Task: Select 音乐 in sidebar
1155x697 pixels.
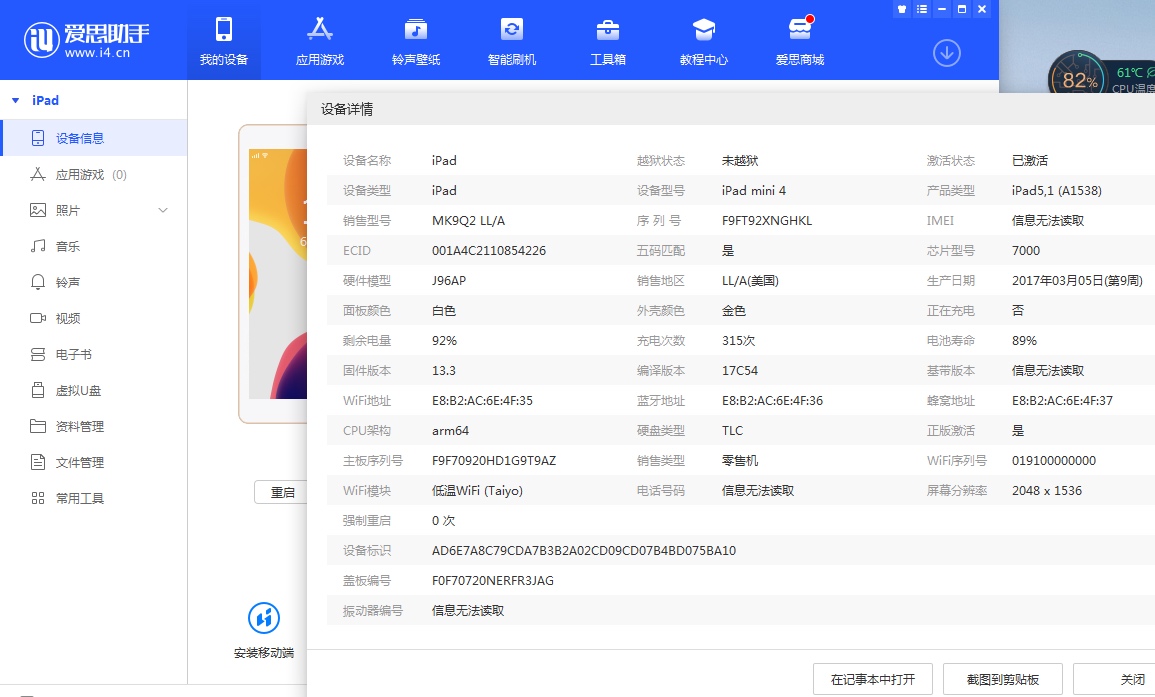Action: (x=94, y=246)
